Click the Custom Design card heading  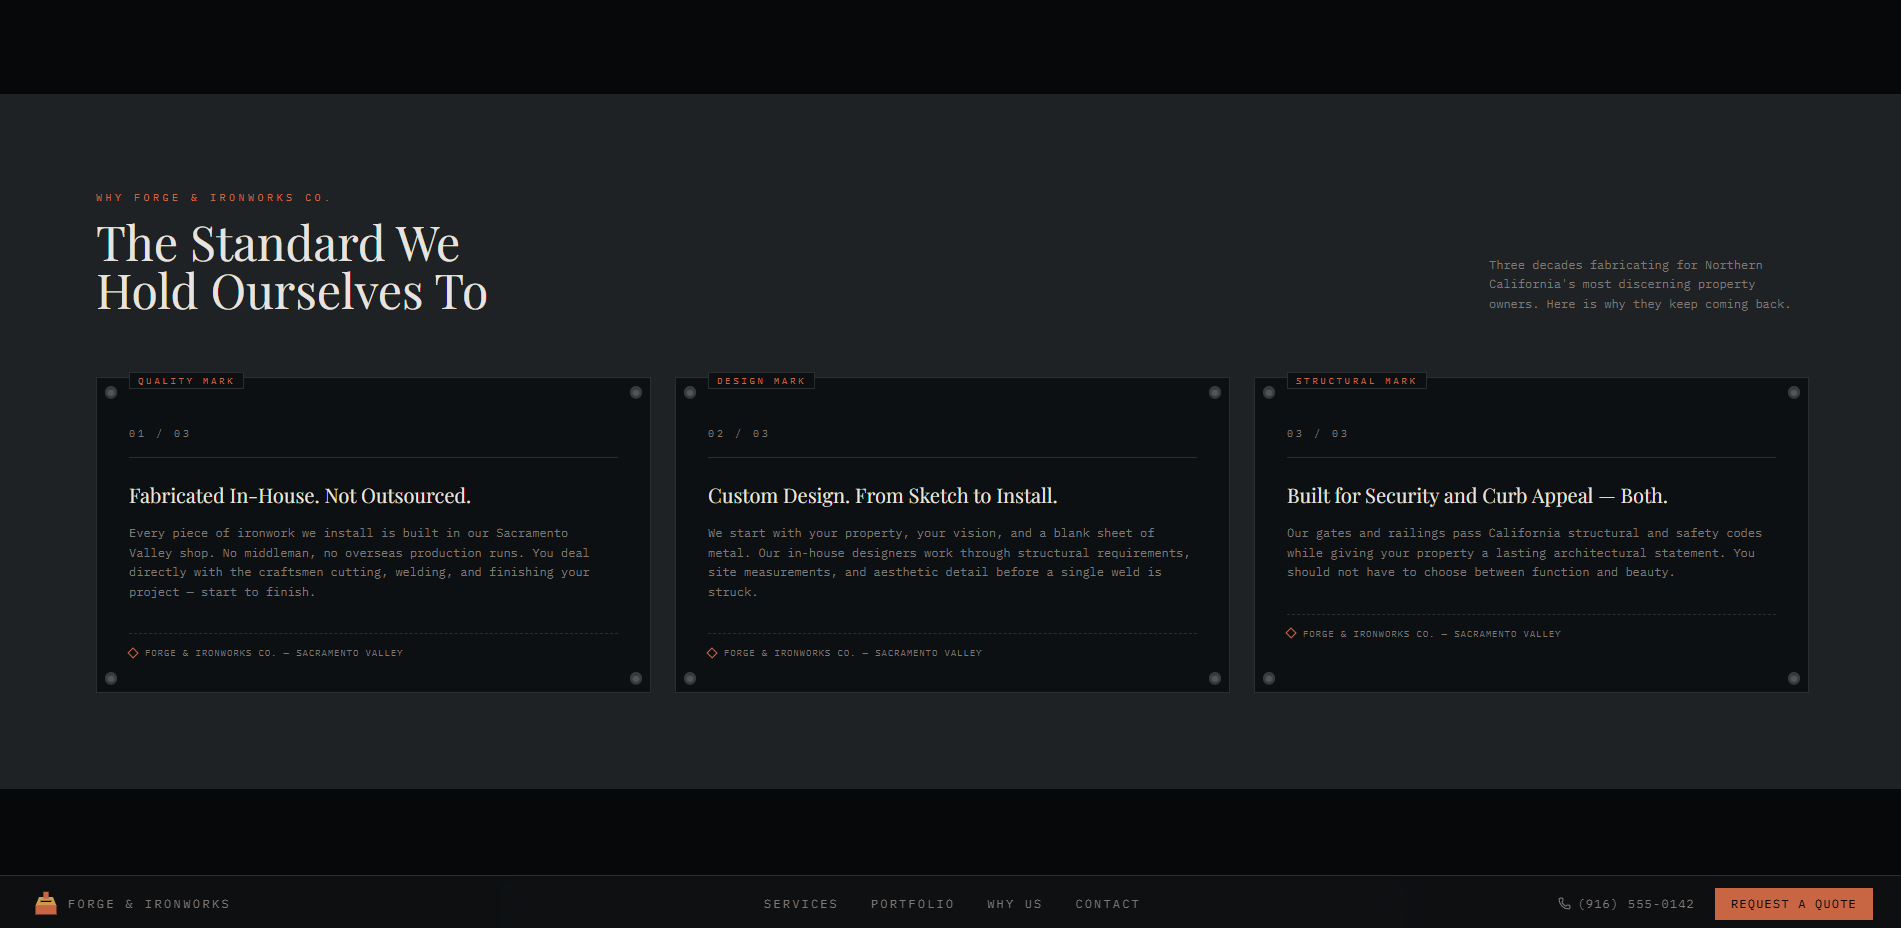click(x=882, y=496)
